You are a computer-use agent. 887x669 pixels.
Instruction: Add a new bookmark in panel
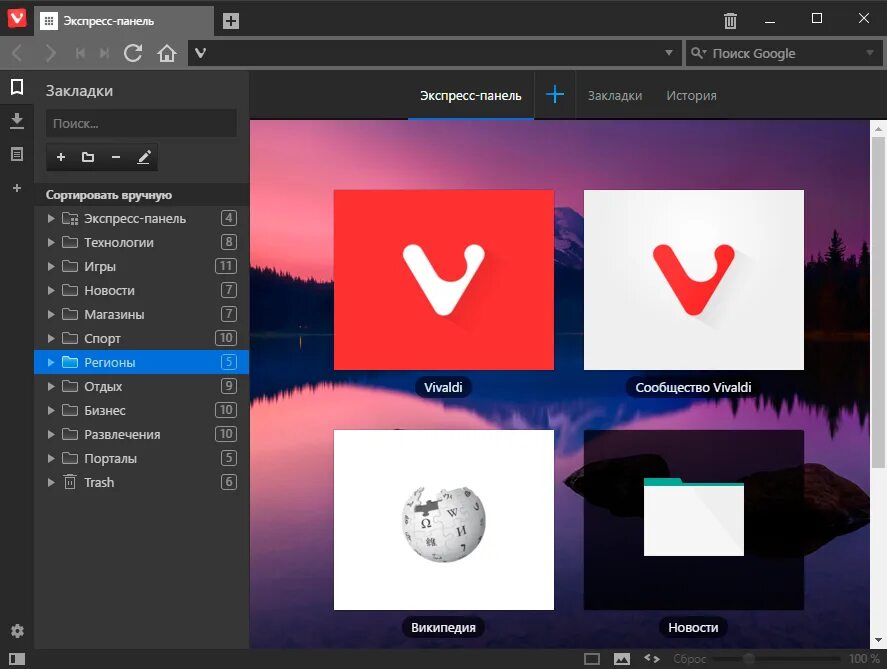click(61, 157)
